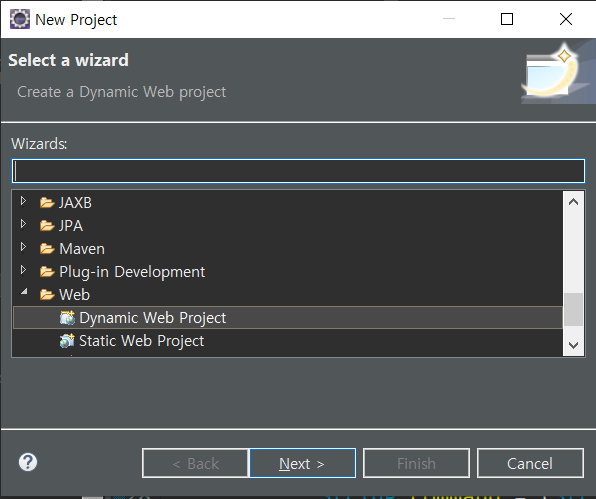Click the Static Web Project wizard icon
596x499 pixels.
click(x=67, y=341)
